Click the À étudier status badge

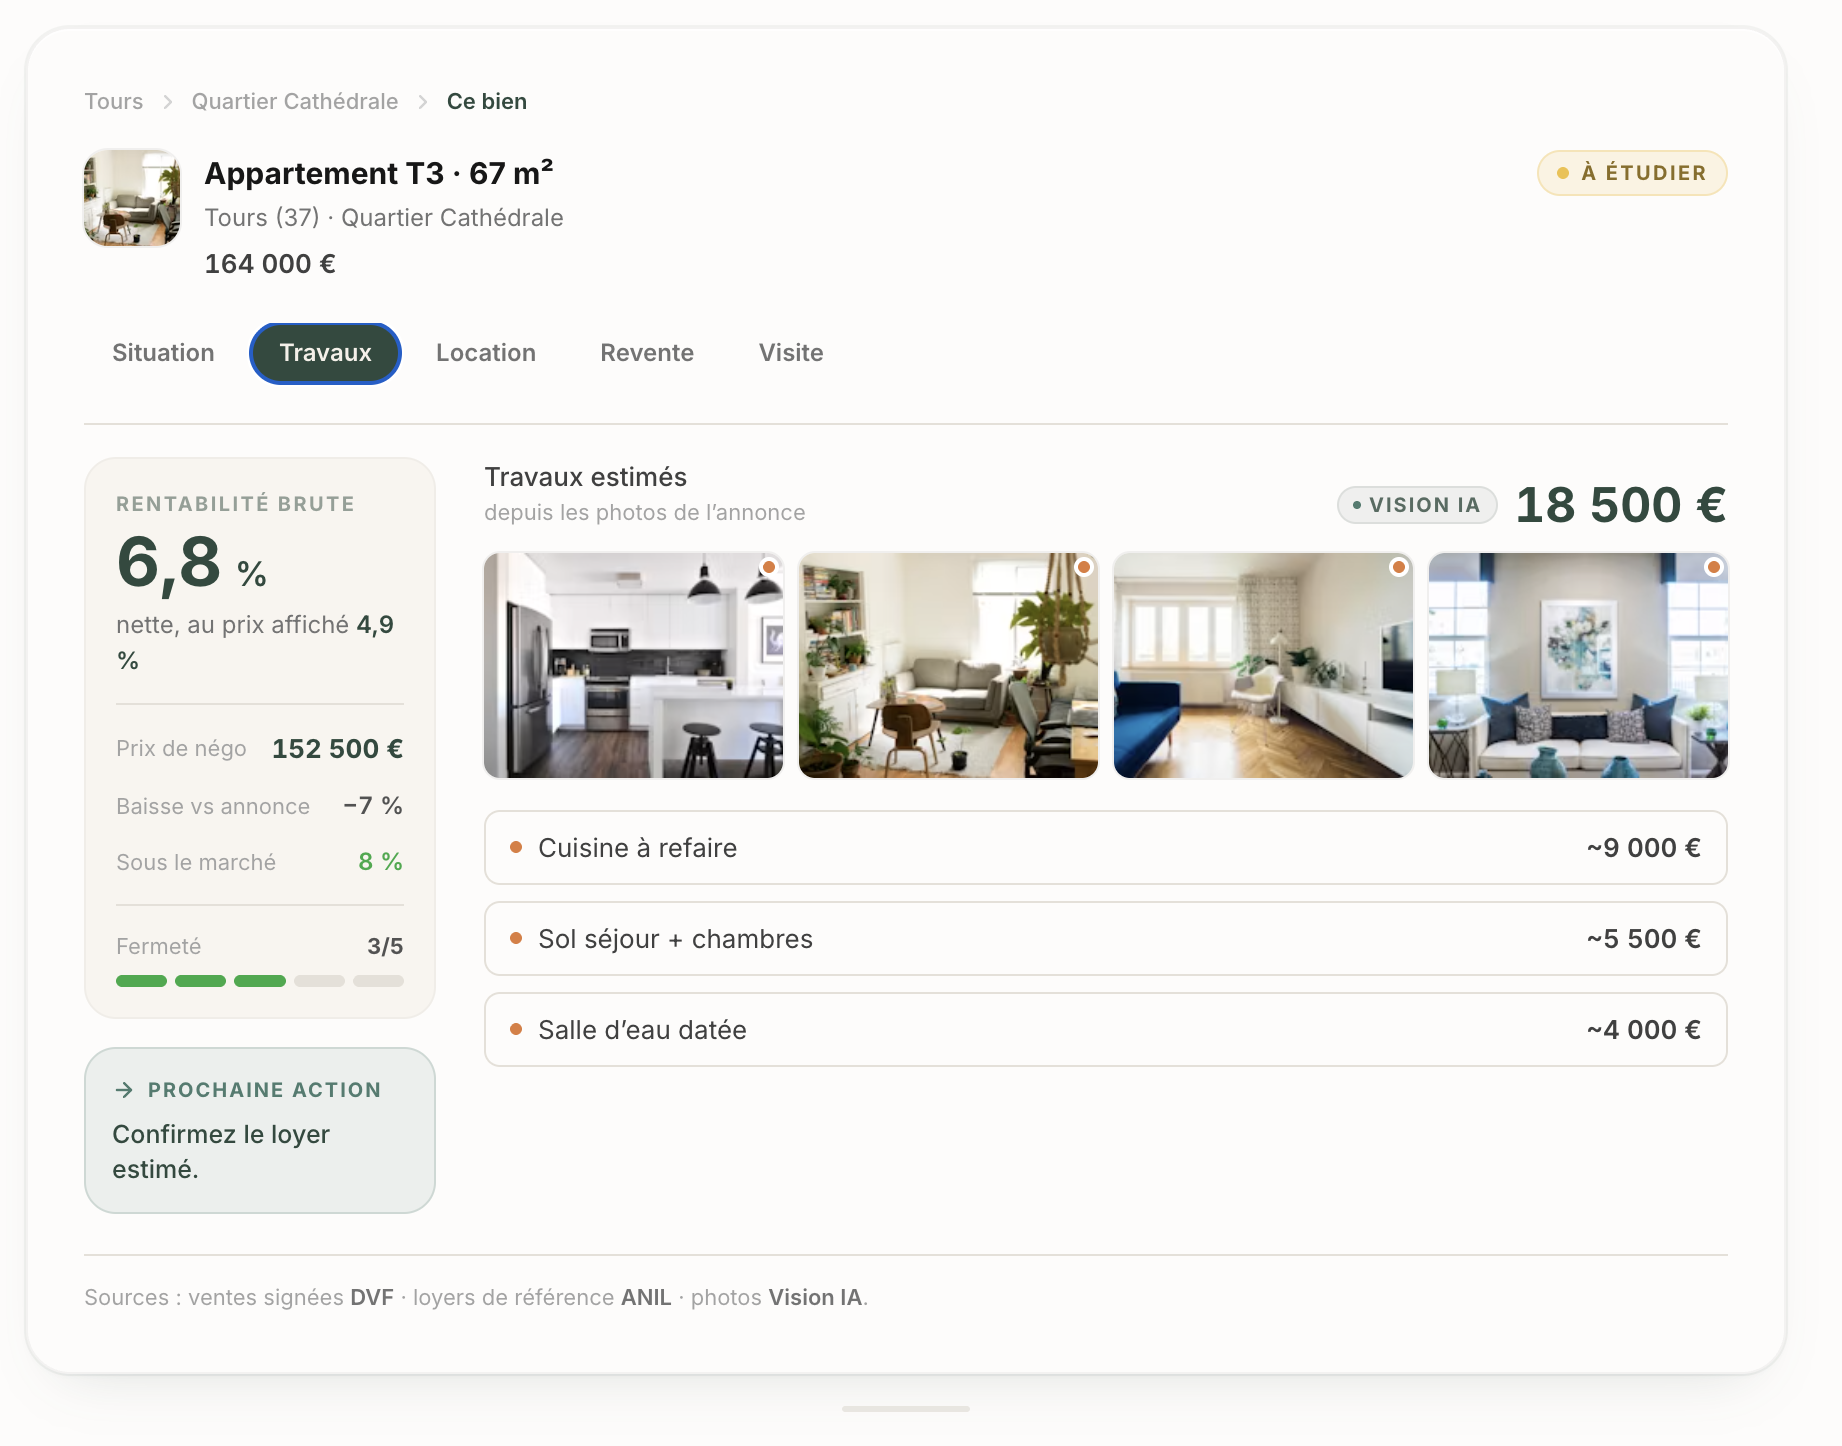(1632, 173)
